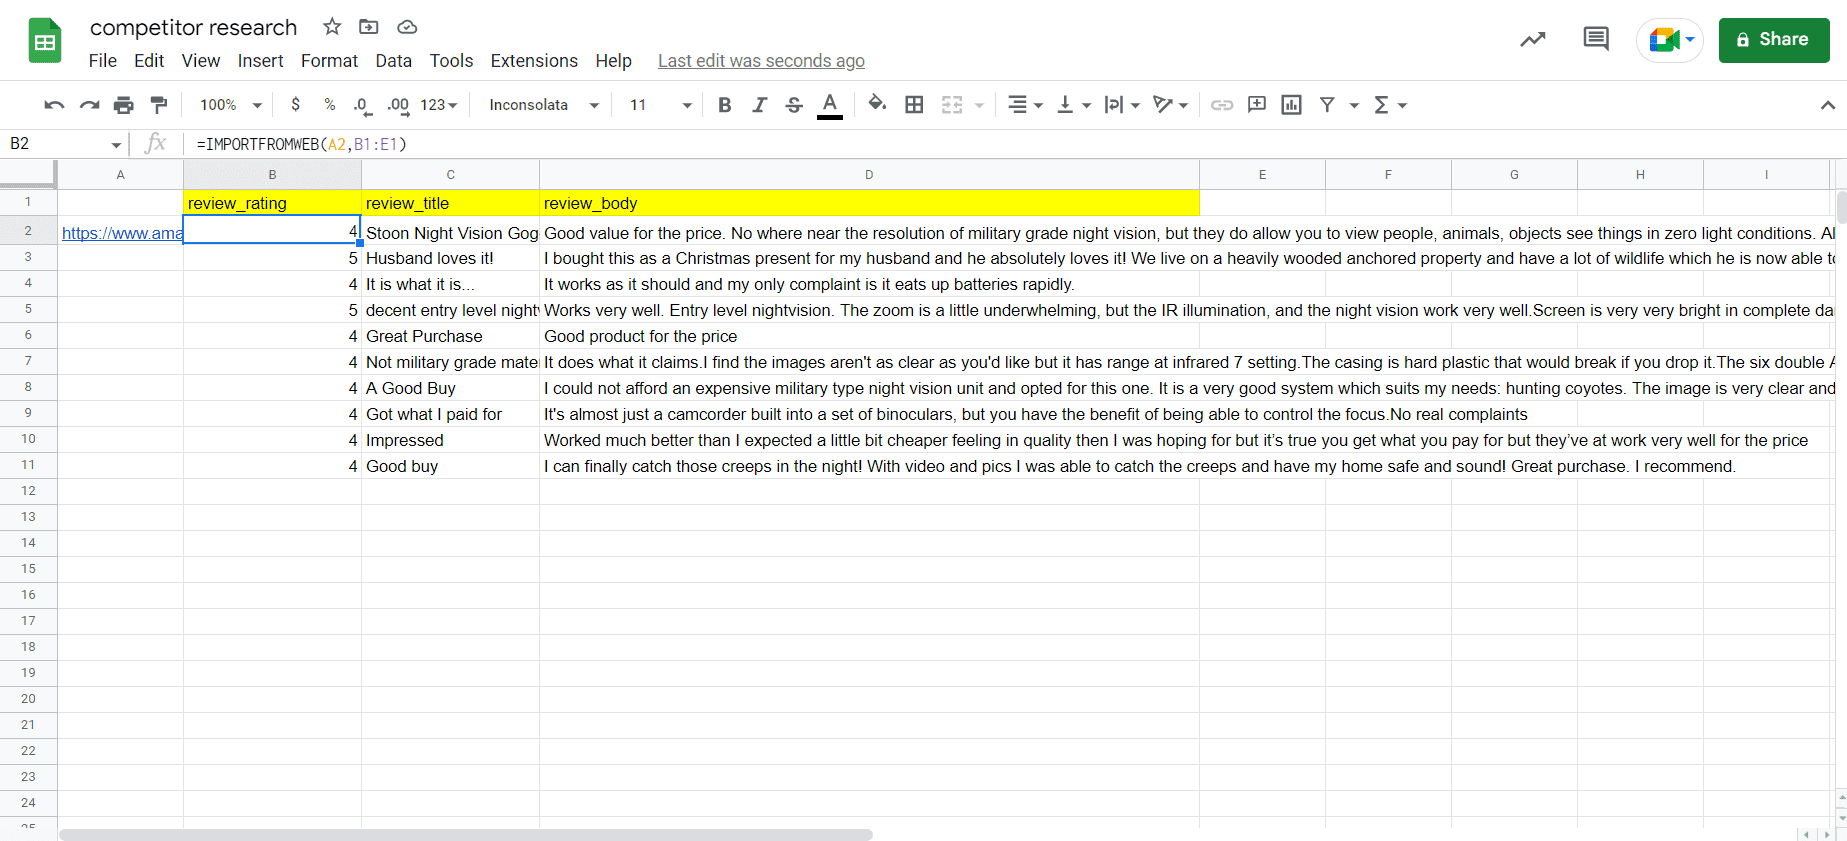Open the Inconsolata font dropdown
Screen dimensions: 1847x841
coord(543,105)
